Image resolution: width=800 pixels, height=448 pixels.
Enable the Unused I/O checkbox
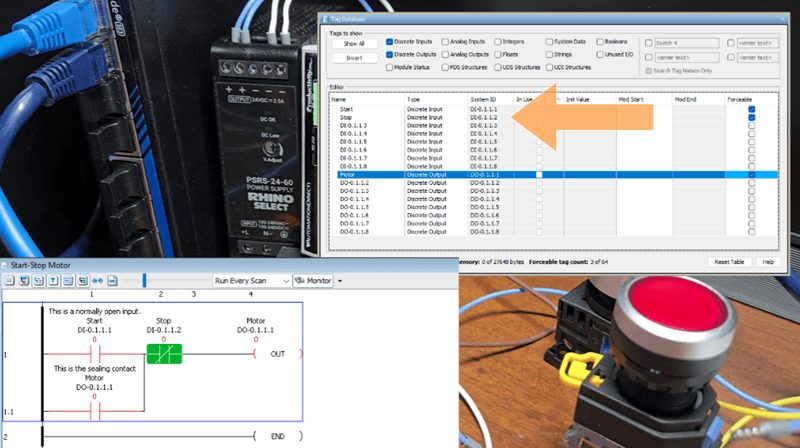600,55
